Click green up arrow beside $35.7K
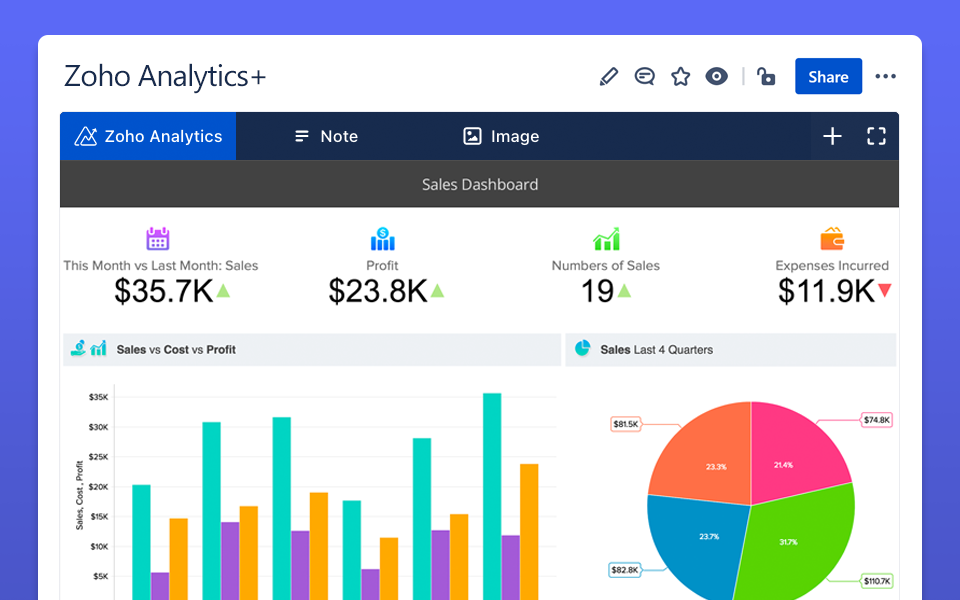The height and width of the screenshot is (600, 960). click(223, 290)
